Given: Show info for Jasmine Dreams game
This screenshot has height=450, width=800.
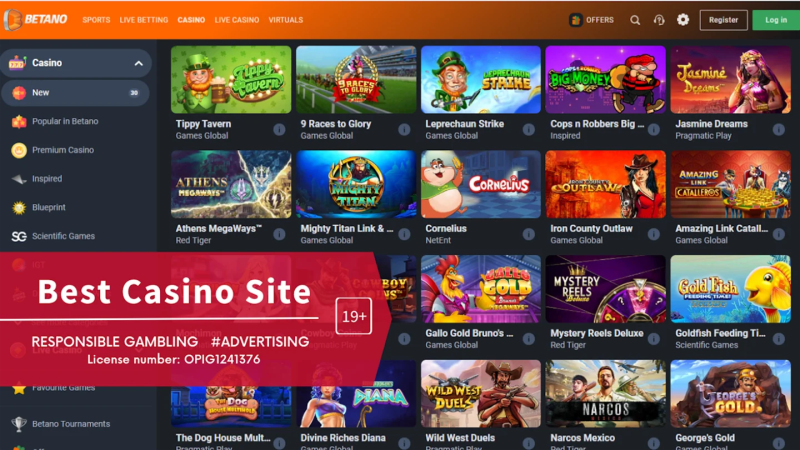Looking at the screenshot, I should click(779, 130).
